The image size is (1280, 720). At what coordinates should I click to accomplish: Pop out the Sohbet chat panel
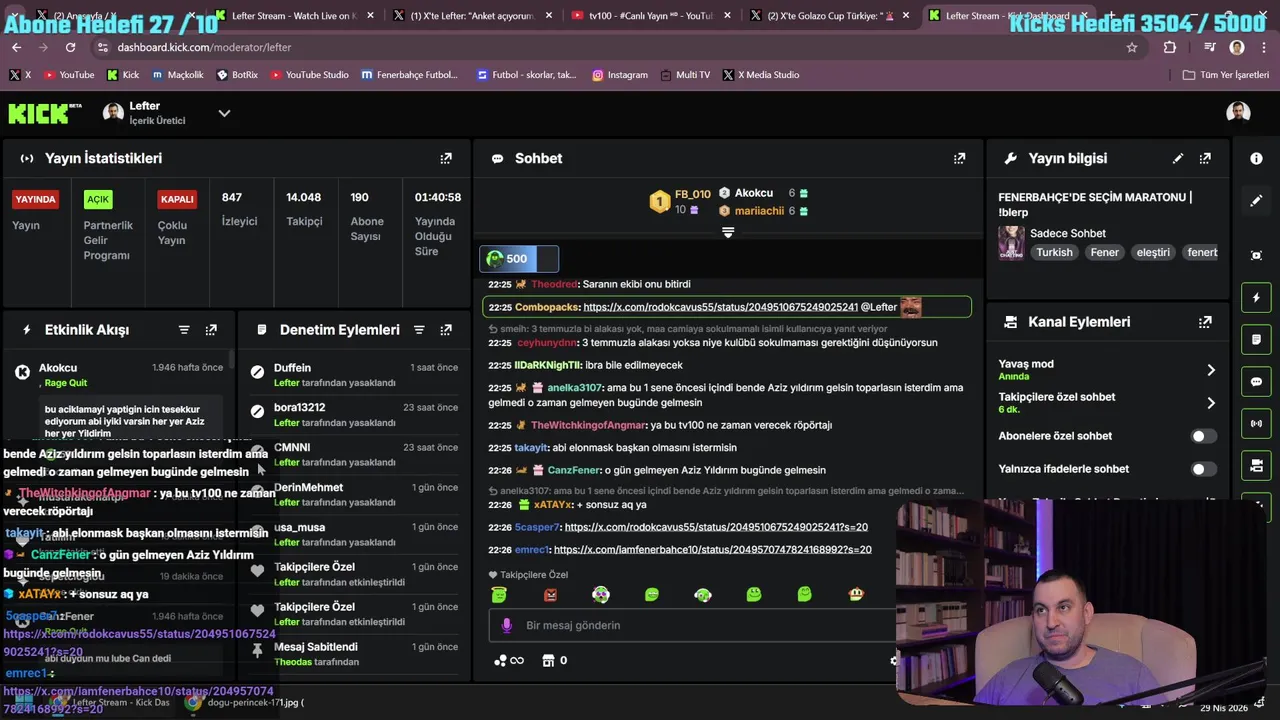tap(959, 158)
